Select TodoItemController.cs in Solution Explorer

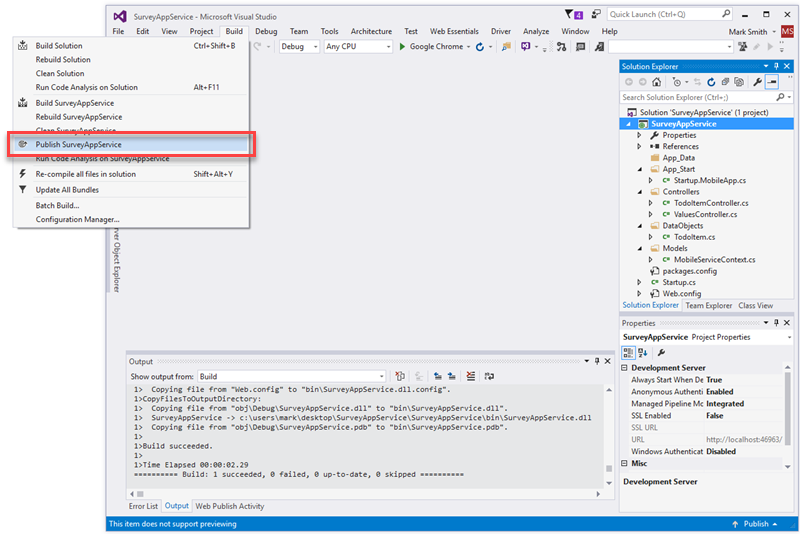(x=711, y=203)
